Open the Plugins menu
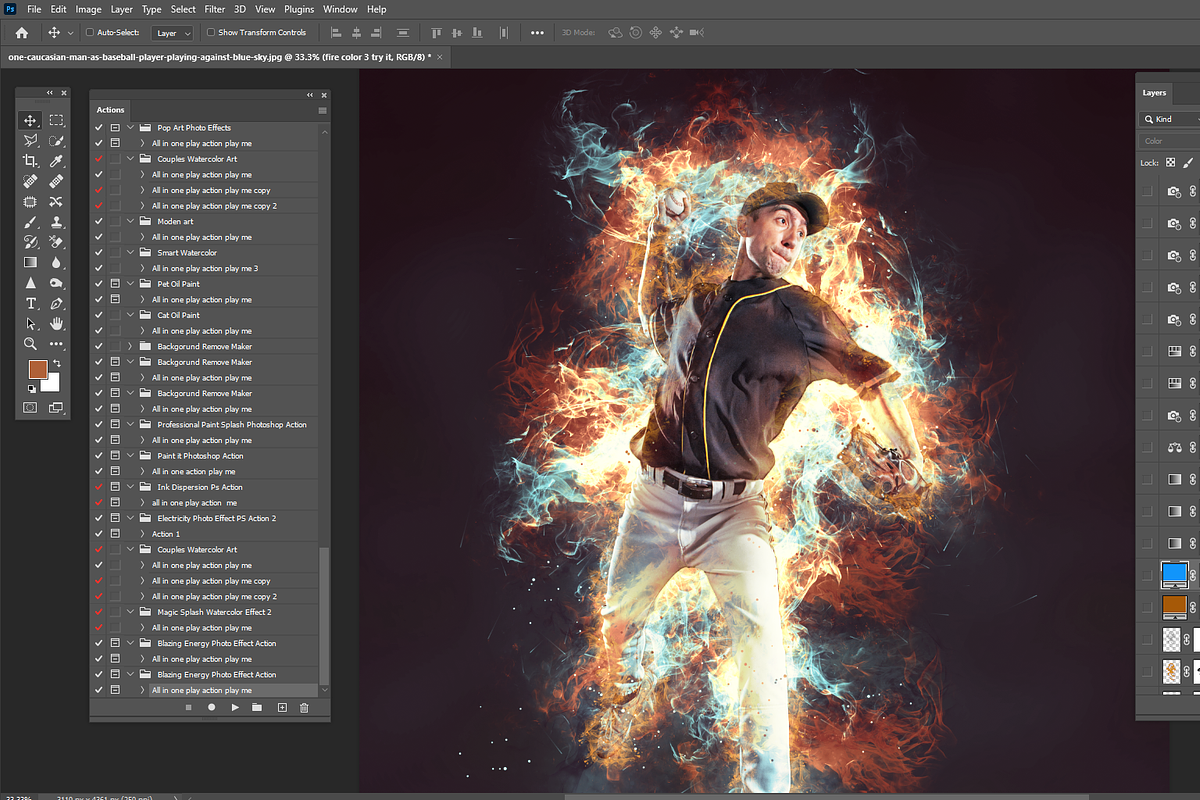The width and height of the screenshot is (1200, 800). pos(298,9)
